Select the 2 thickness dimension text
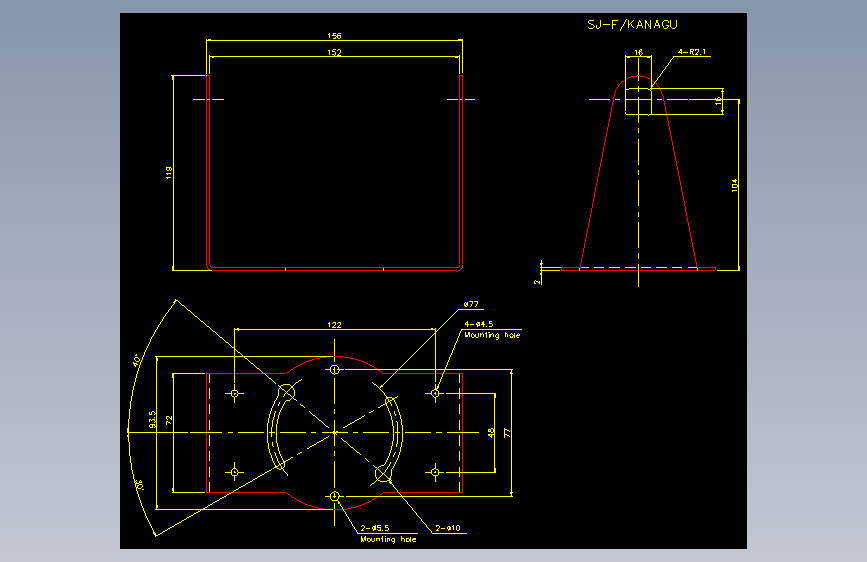867x562 pixels. point(536,282)
